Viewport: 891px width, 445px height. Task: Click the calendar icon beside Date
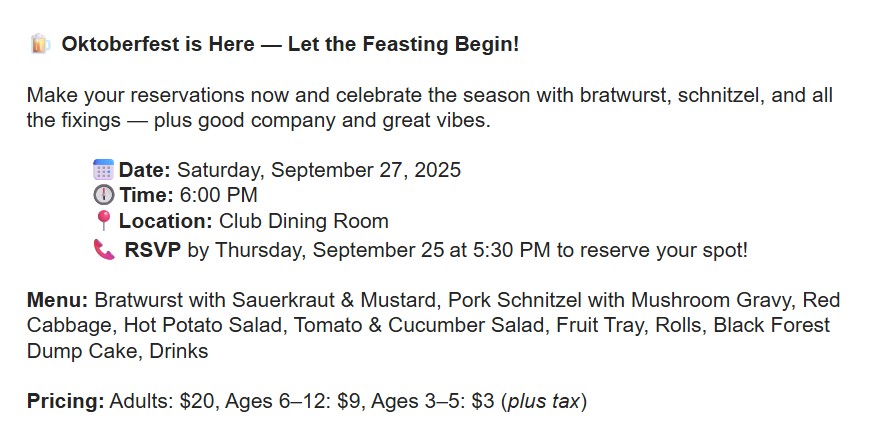point(103,169)
